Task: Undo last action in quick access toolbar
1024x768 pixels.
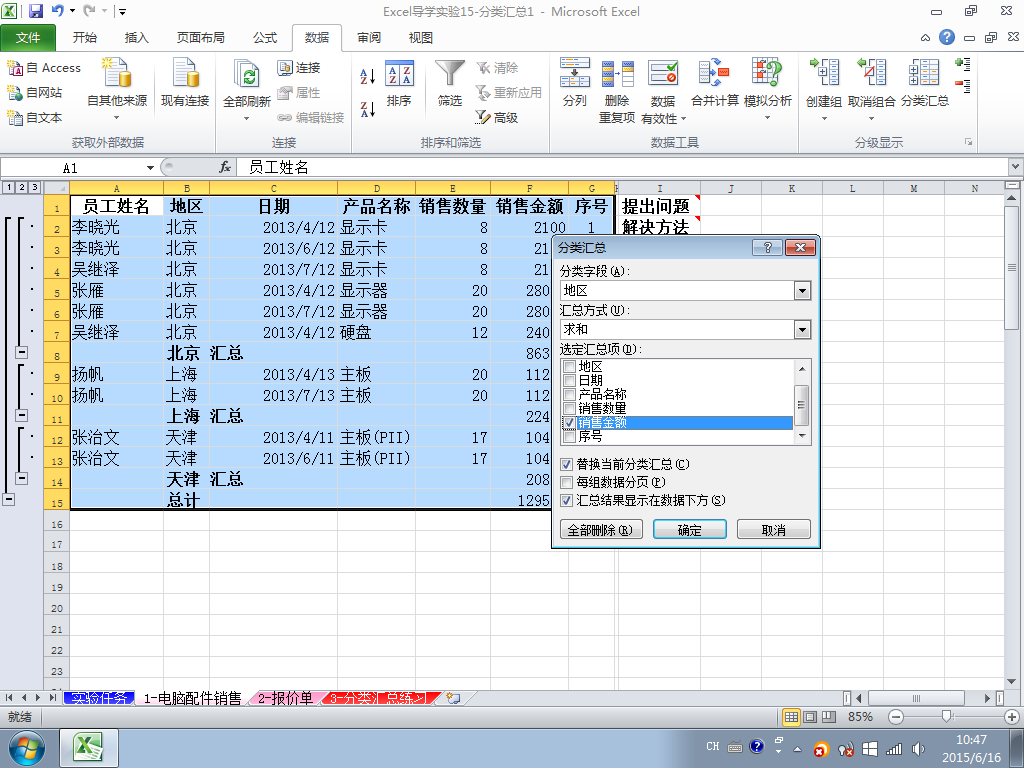Action: click(x=57, y=11)
